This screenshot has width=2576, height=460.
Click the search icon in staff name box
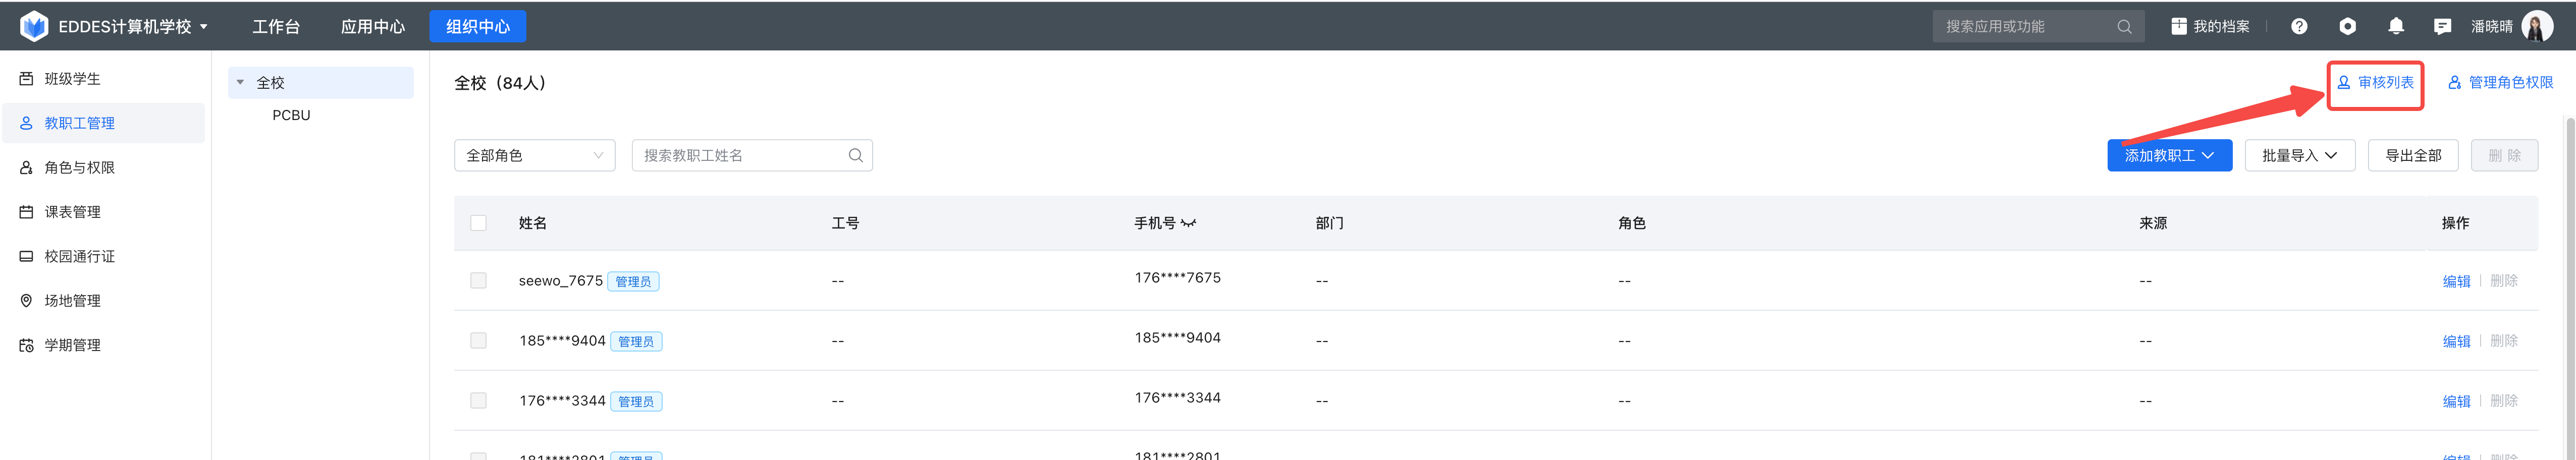pos(855,155)
